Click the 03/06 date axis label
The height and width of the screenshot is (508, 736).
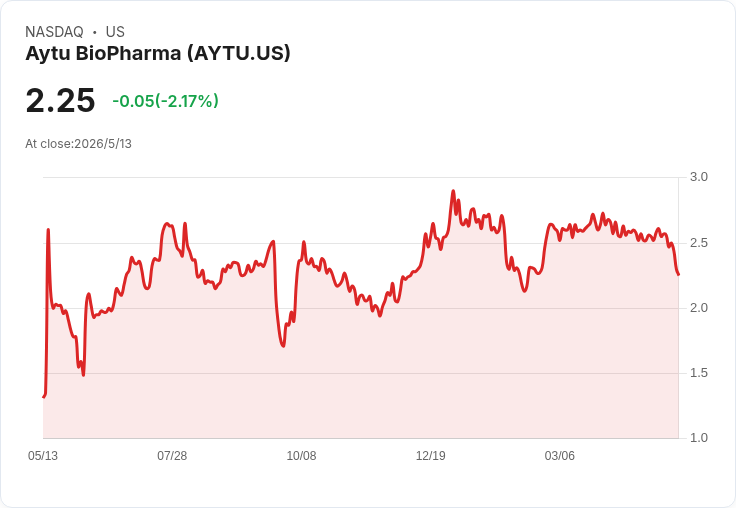coord(560,455)
